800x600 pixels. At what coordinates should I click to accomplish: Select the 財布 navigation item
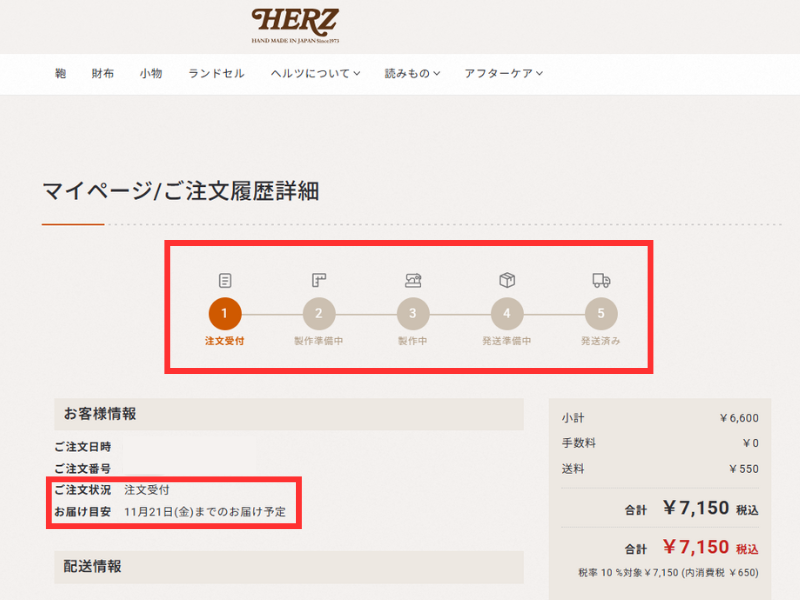103,73
